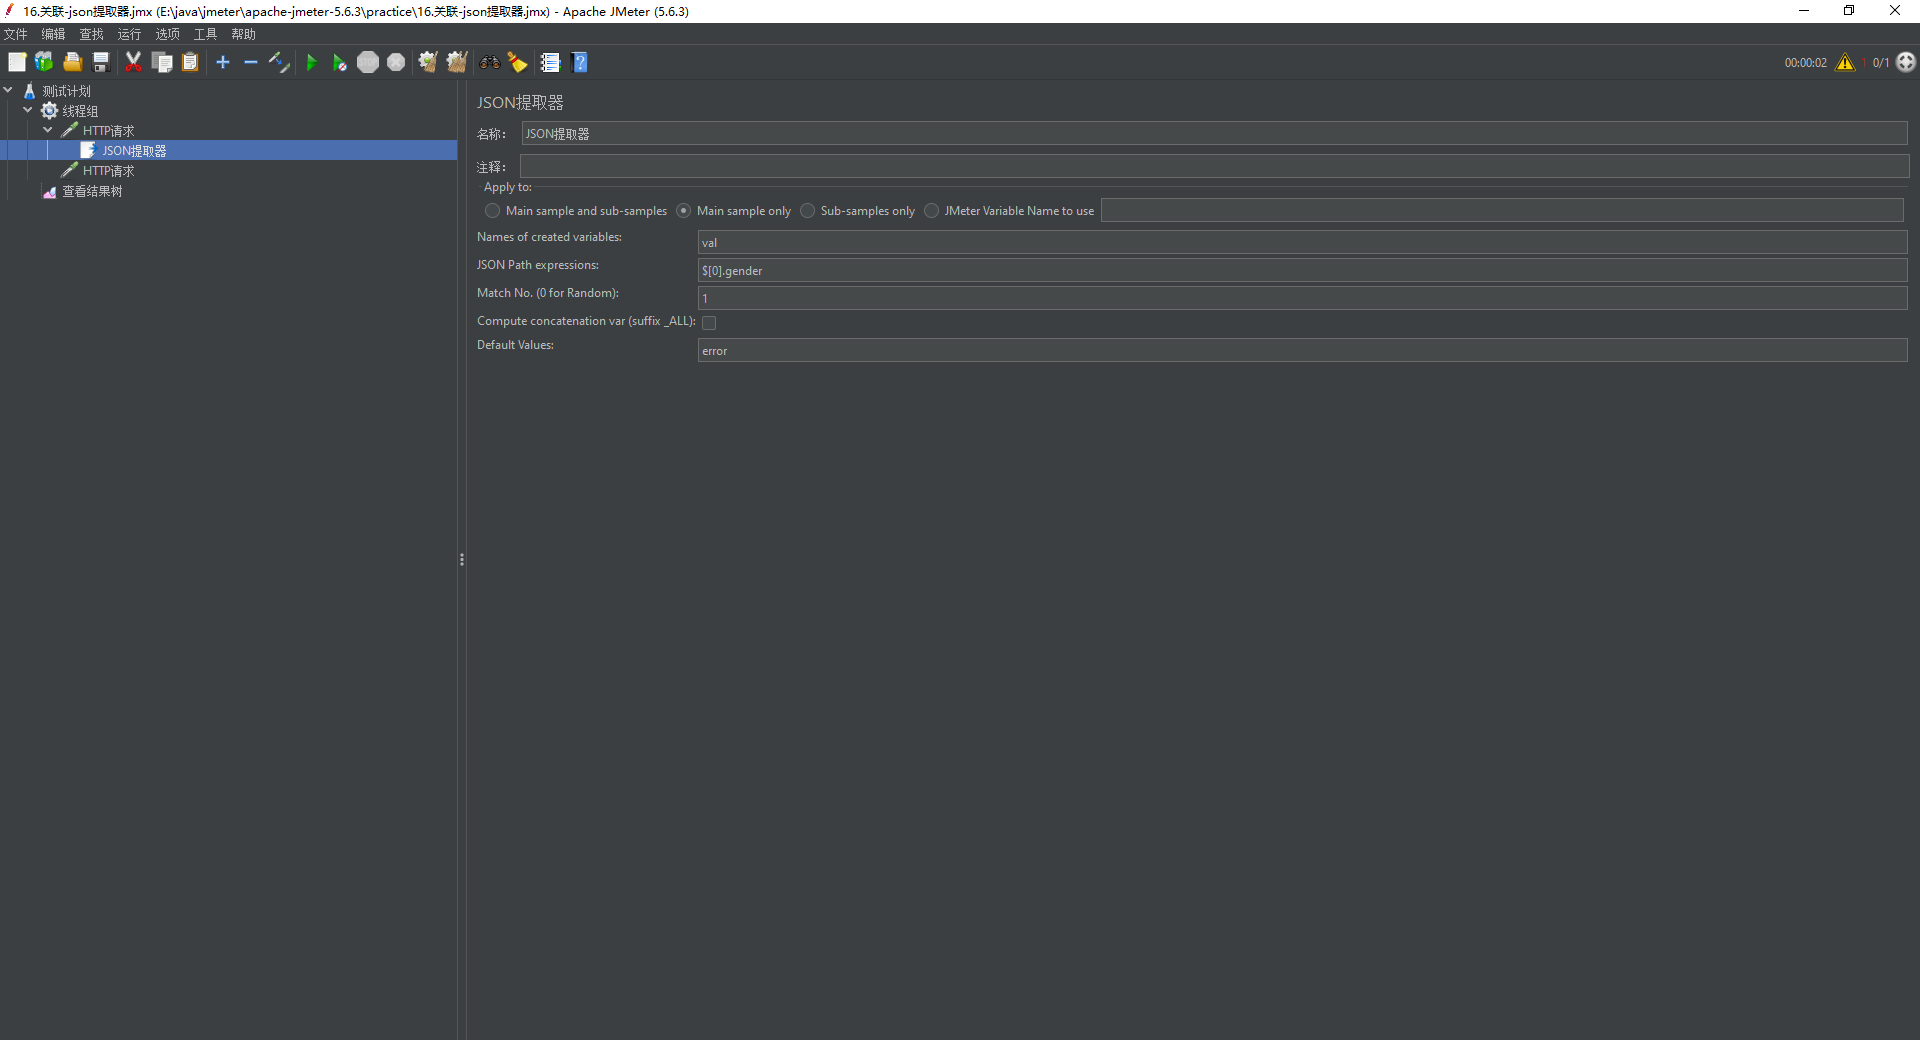The image size is (1920, 1040).
Task: Expand all nodes with plus icon
Action: (223, 62)
